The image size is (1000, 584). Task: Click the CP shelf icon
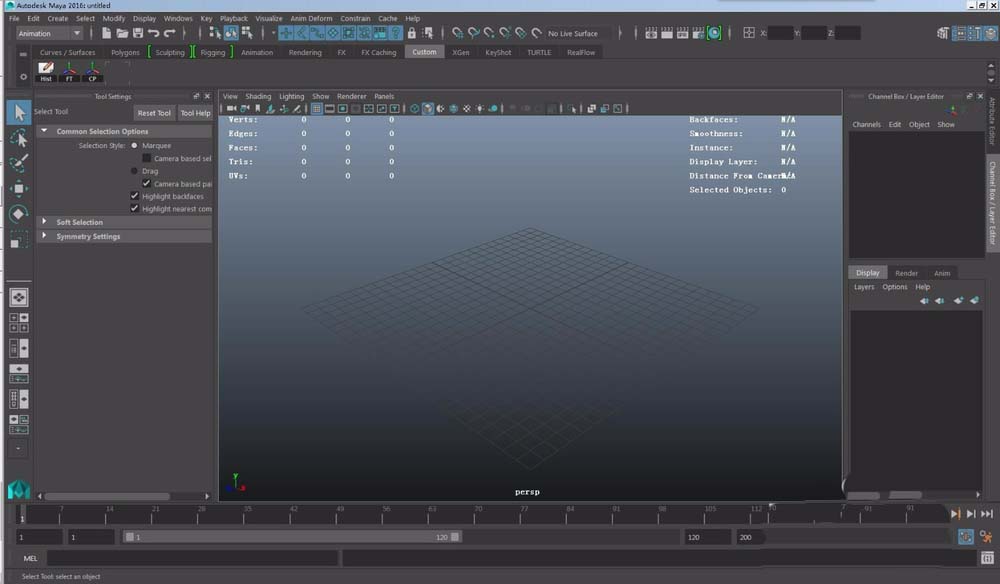coord(93,72)
